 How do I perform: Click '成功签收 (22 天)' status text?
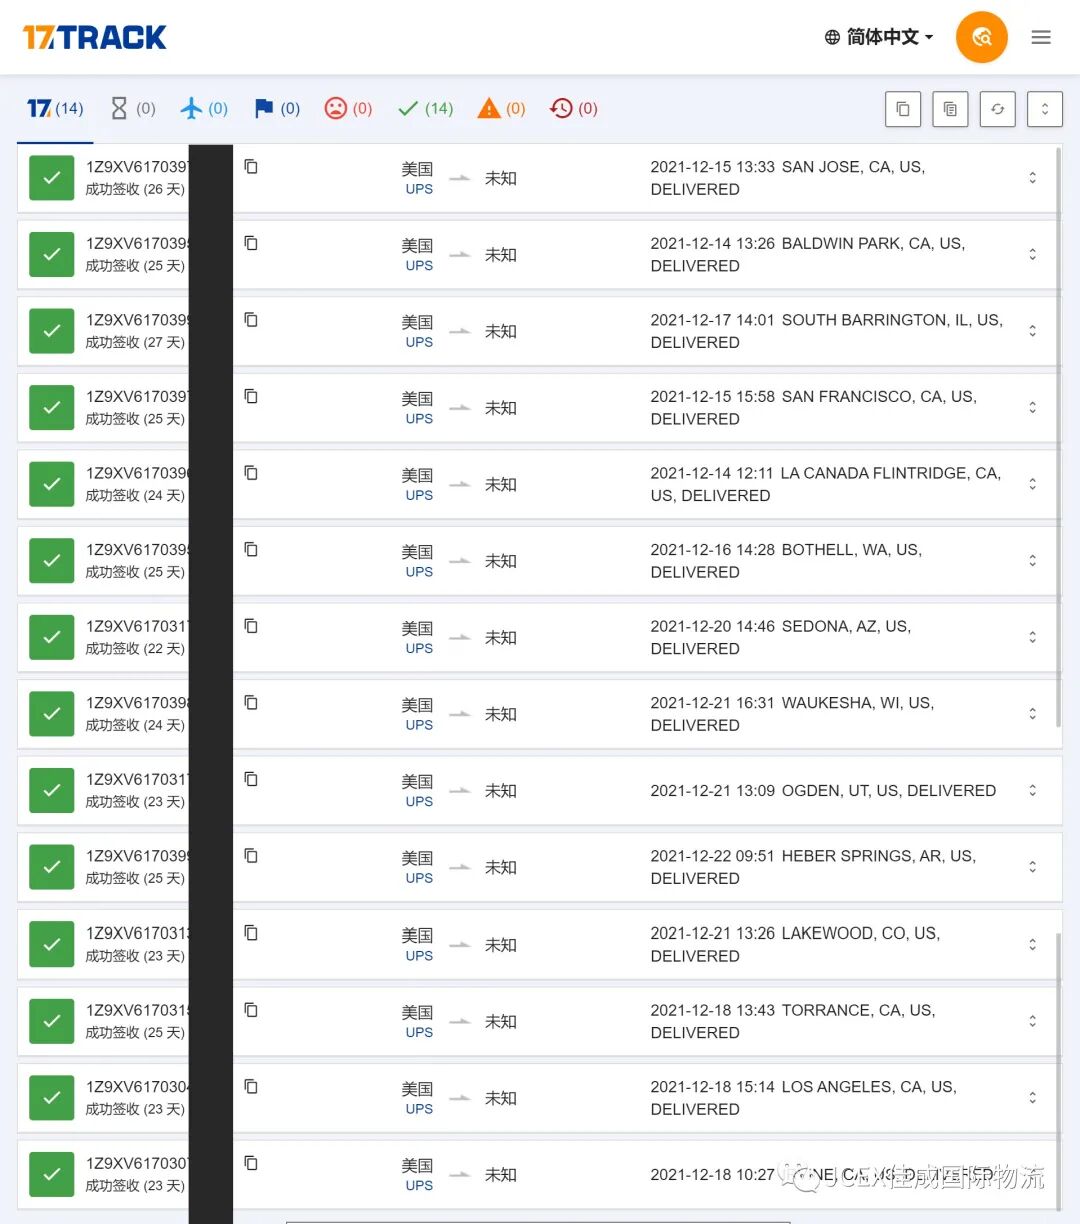pyautogui.click(x=135, y=648)
